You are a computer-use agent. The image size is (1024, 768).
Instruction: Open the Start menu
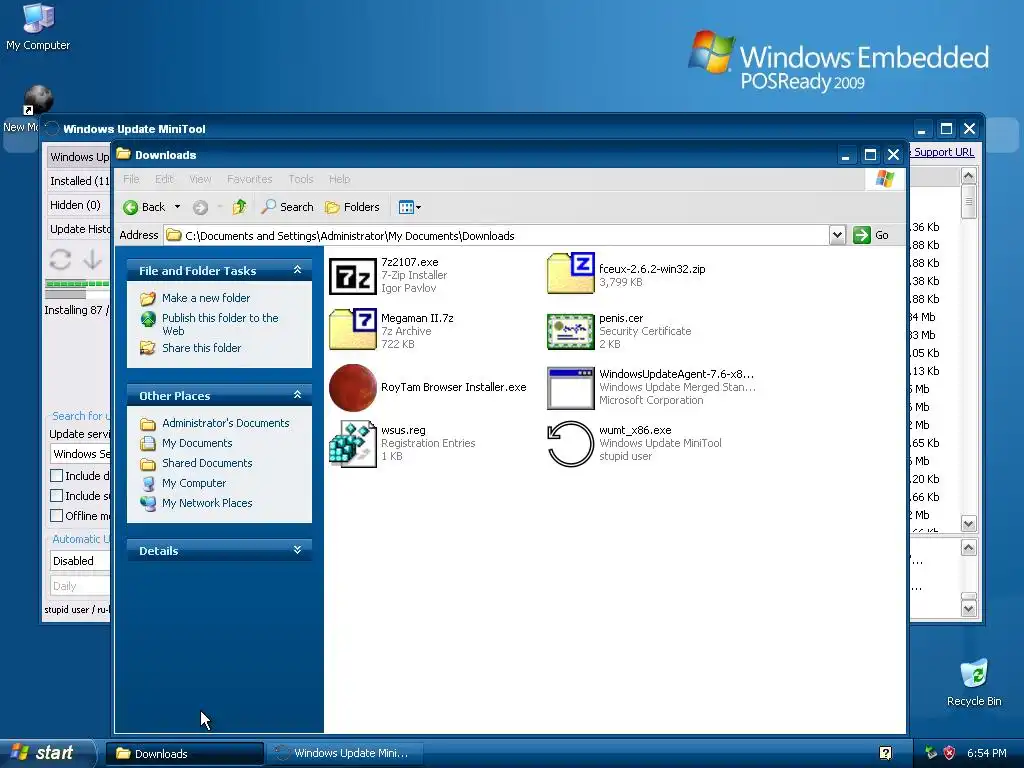(47, 753)
